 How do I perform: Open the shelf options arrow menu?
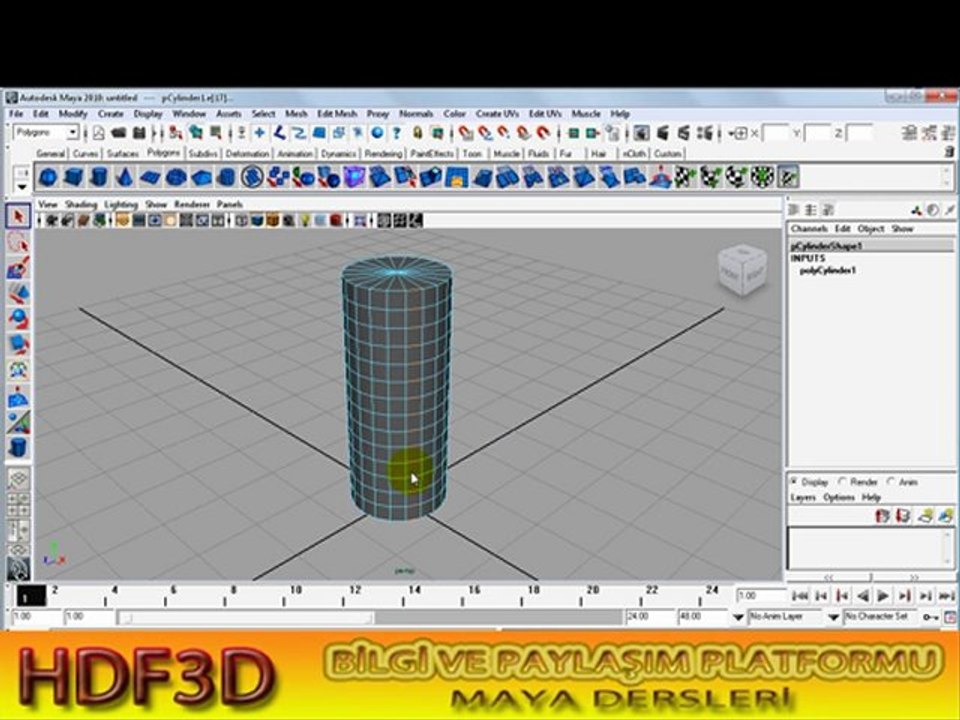[22, 186]
